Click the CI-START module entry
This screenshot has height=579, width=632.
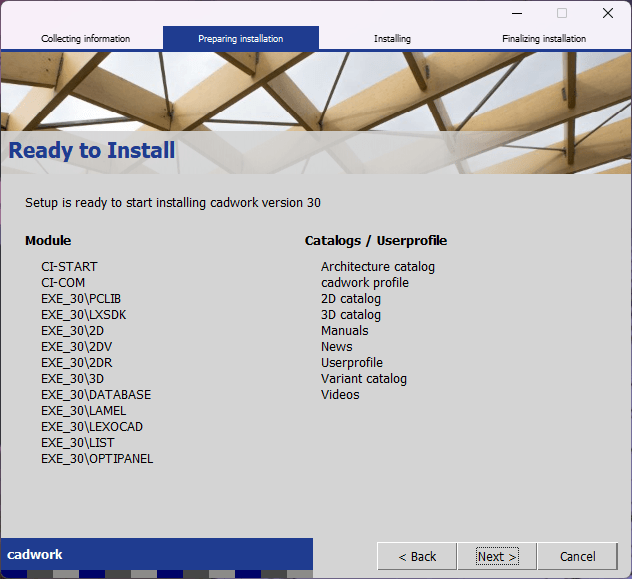pos(69,267)
